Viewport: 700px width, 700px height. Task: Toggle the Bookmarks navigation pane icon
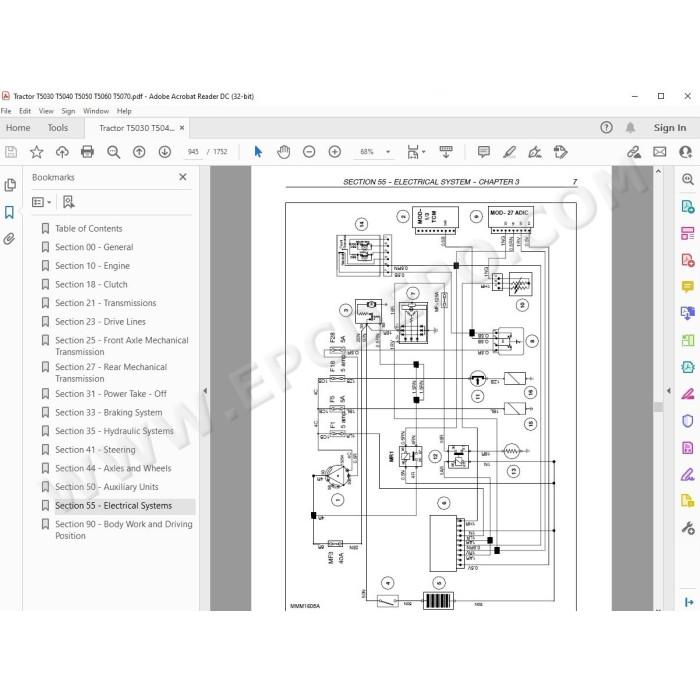(x=9, y=212)
